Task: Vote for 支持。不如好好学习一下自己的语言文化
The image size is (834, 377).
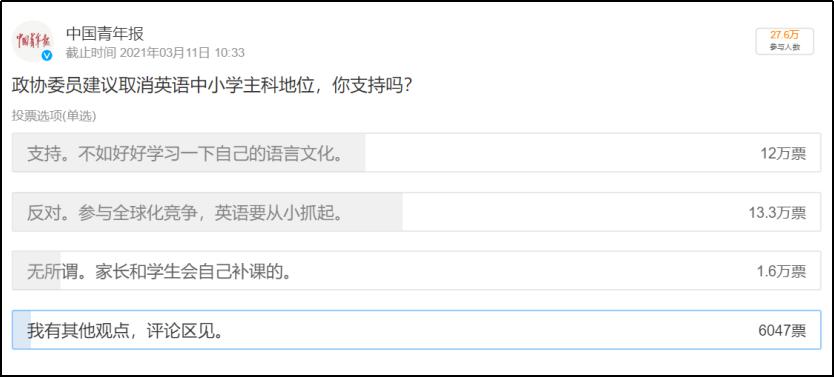Action: [x=416, y=153]
